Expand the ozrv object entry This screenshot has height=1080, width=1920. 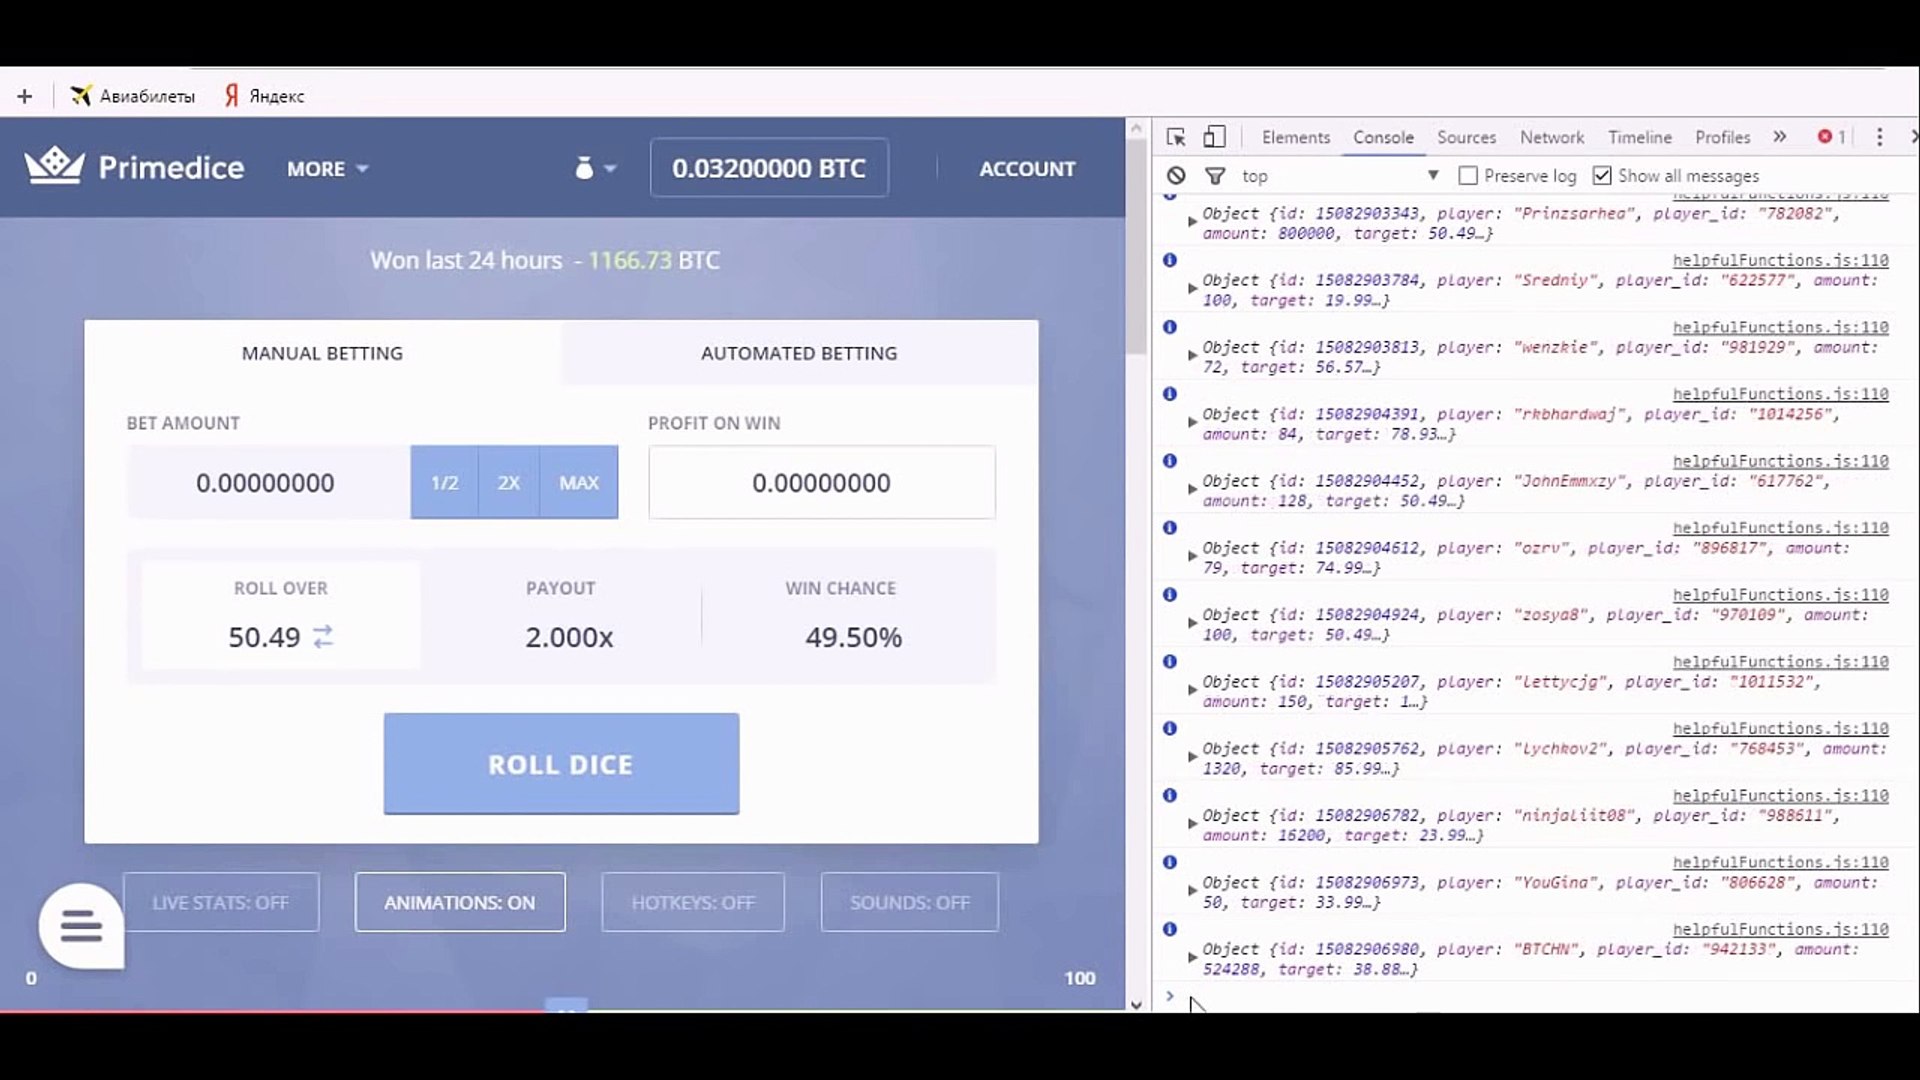tap(1192, 556)
